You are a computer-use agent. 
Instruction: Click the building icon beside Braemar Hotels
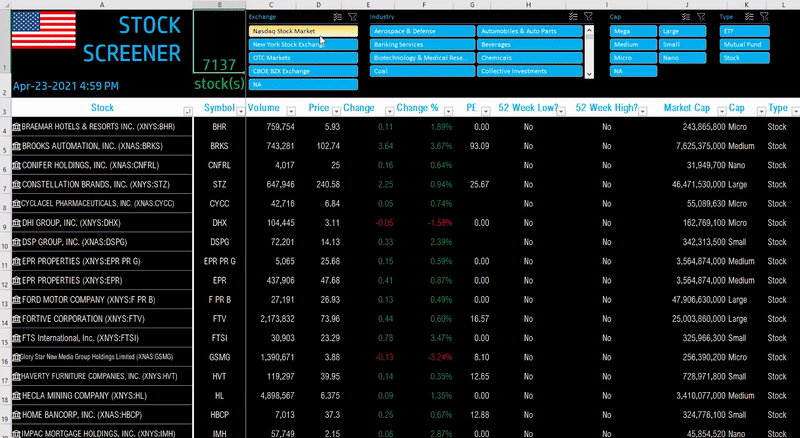pyautogui.click(x=16, y=127)
